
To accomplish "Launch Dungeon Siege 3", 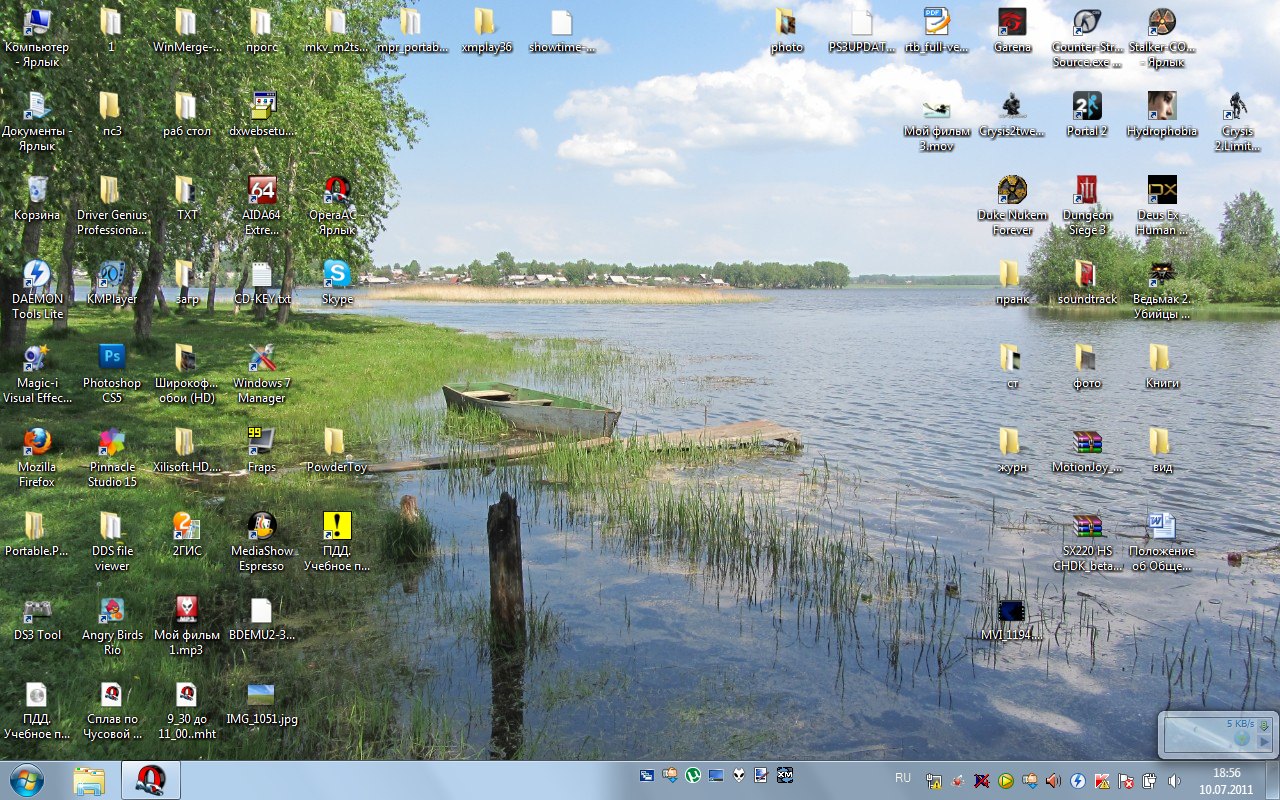I will (x=1087, y=206).
